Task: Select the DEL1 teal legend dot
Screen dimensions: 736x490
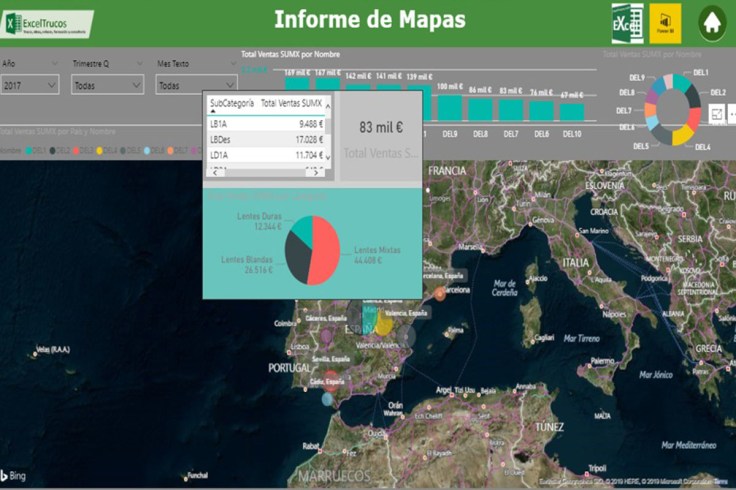Action: pos(29,151)
